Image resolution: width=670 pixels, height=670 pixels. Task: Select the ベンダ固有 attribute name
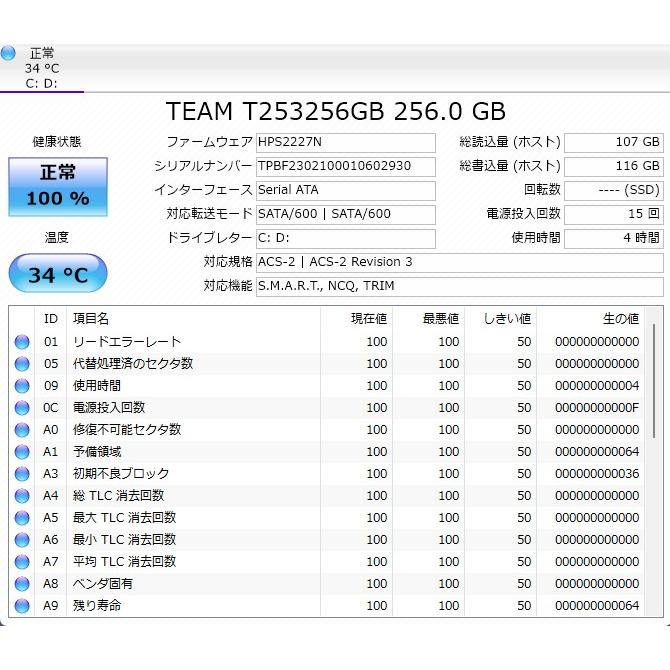tap(103, 584)
